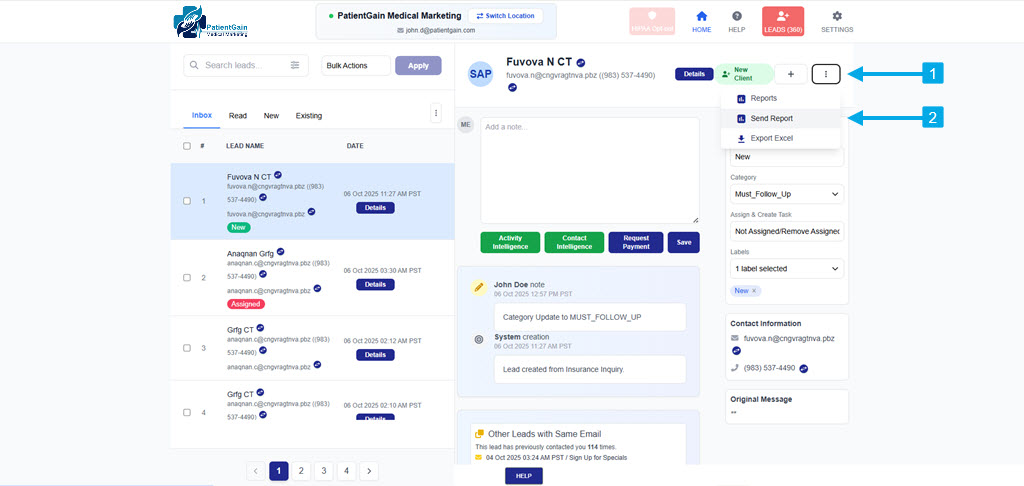Choose Reports from the dropdown menu
The width and height of the screenshot is (1024, 486).
point(780,99)
